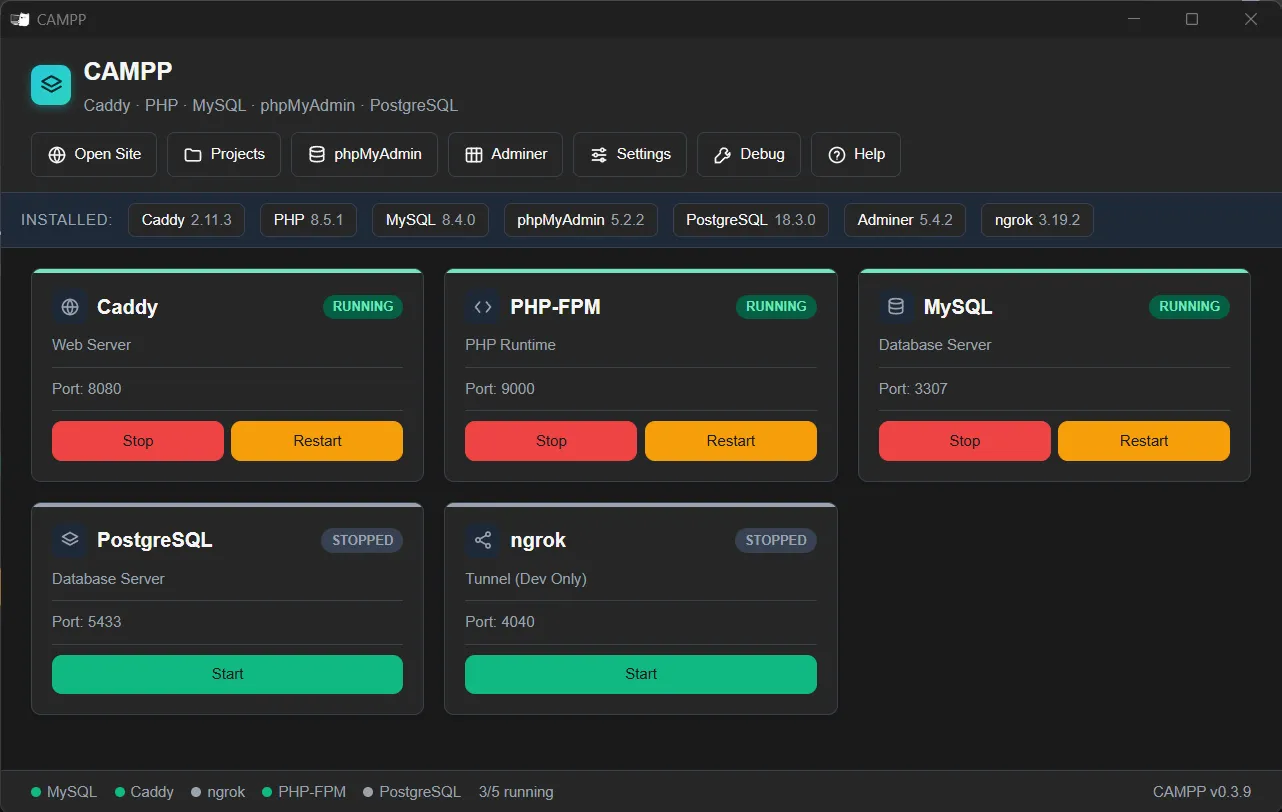
Task: Open the Projects toolbar button
Action: point(224,154)
